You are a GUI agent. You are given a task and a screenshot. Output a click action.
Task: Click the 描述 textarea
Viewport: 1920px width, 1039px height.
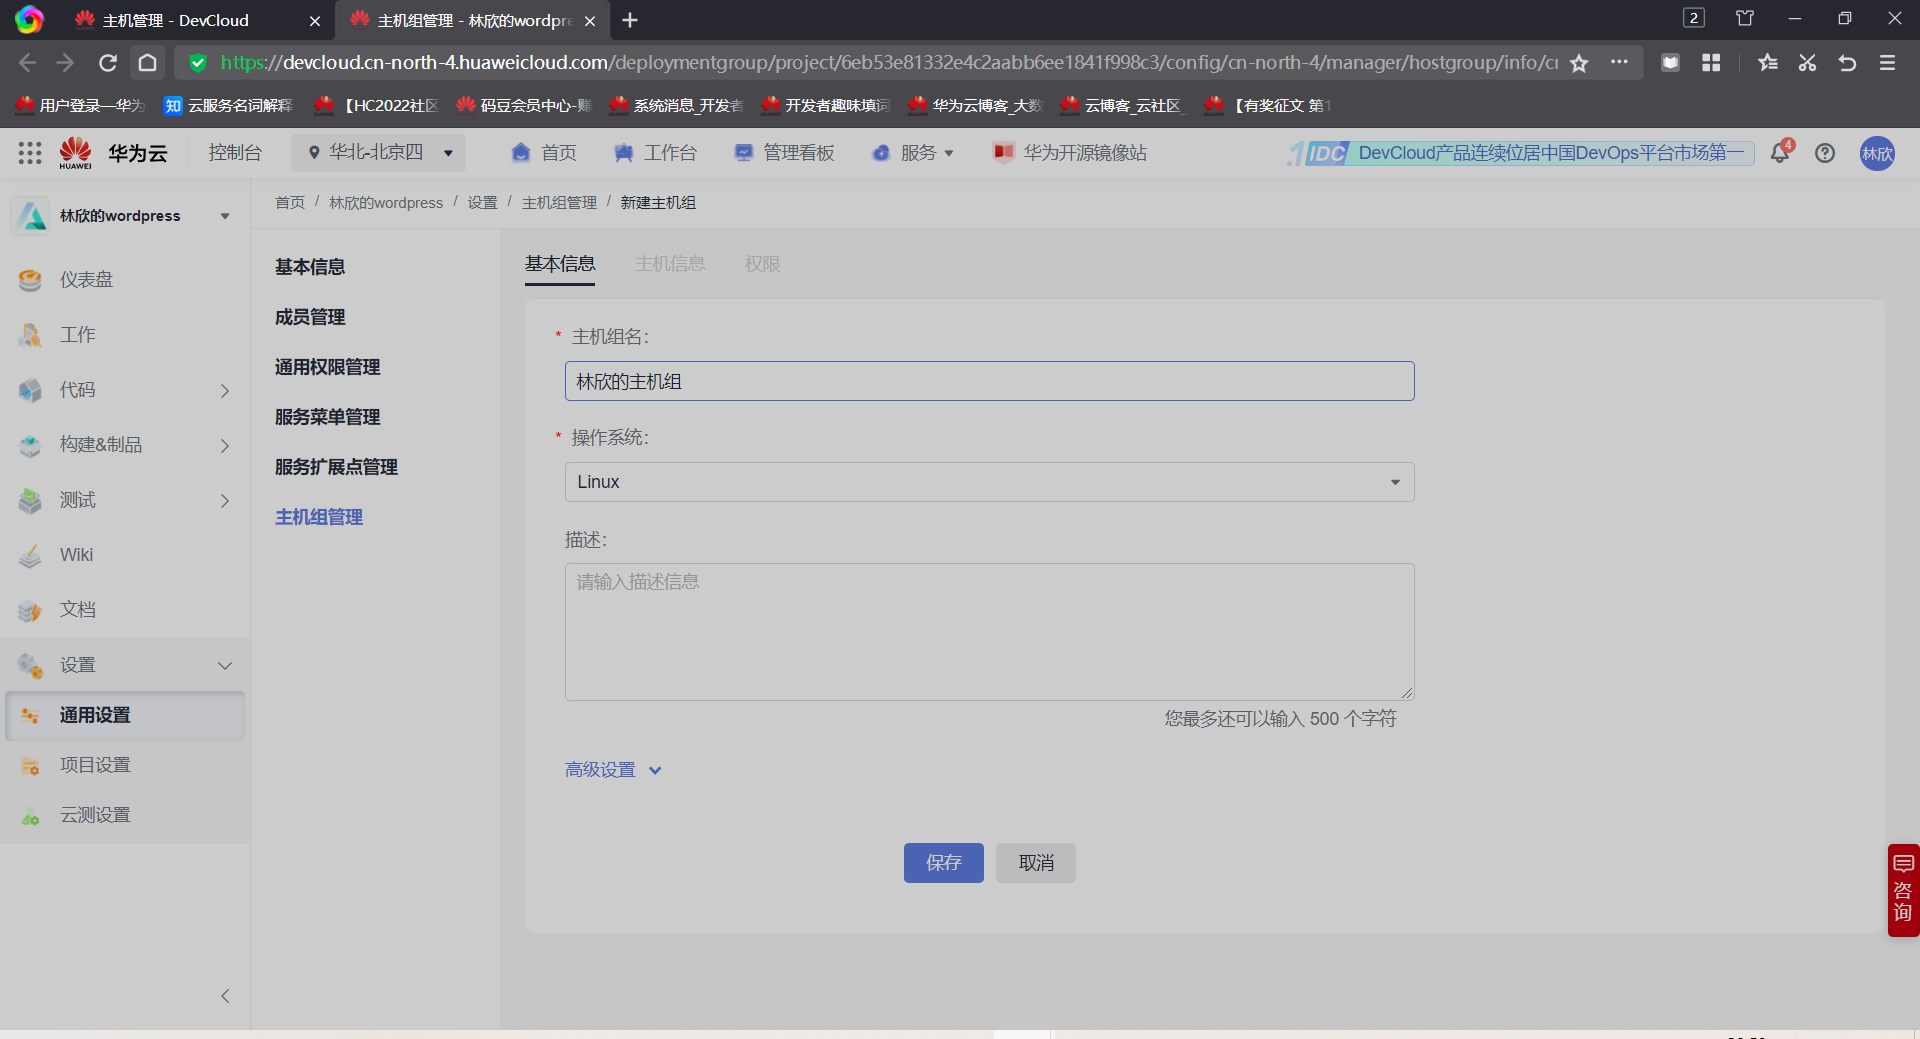(x=989, y=632)
